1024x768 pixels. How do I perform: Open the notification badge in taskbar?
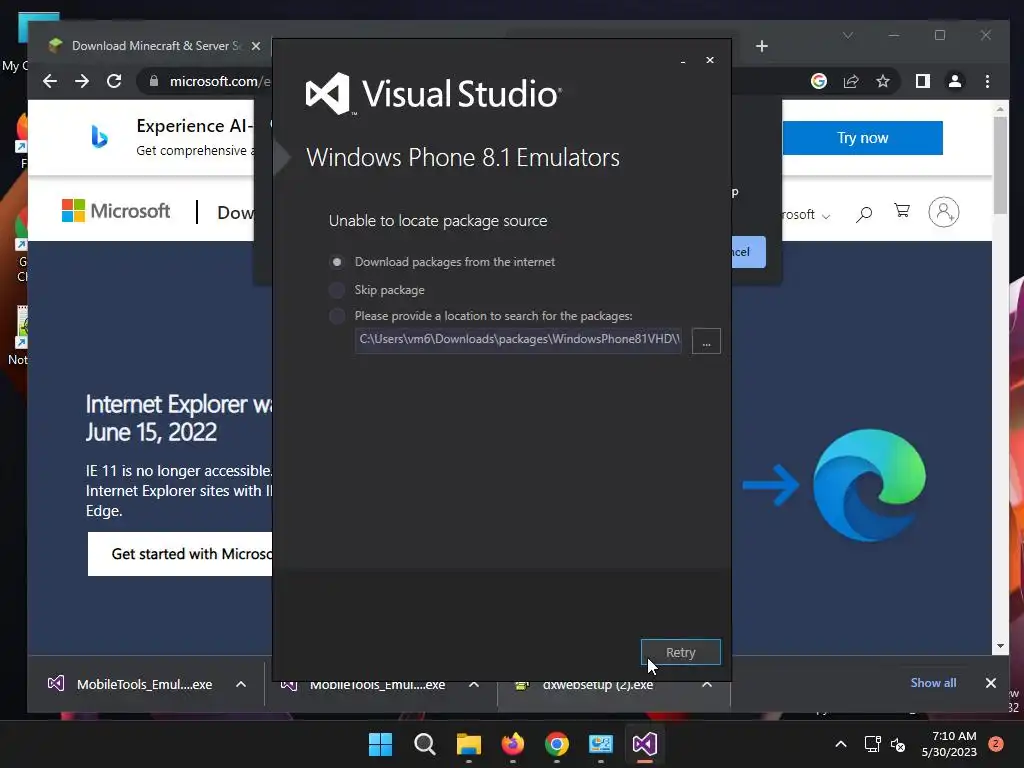pos(996,744)
